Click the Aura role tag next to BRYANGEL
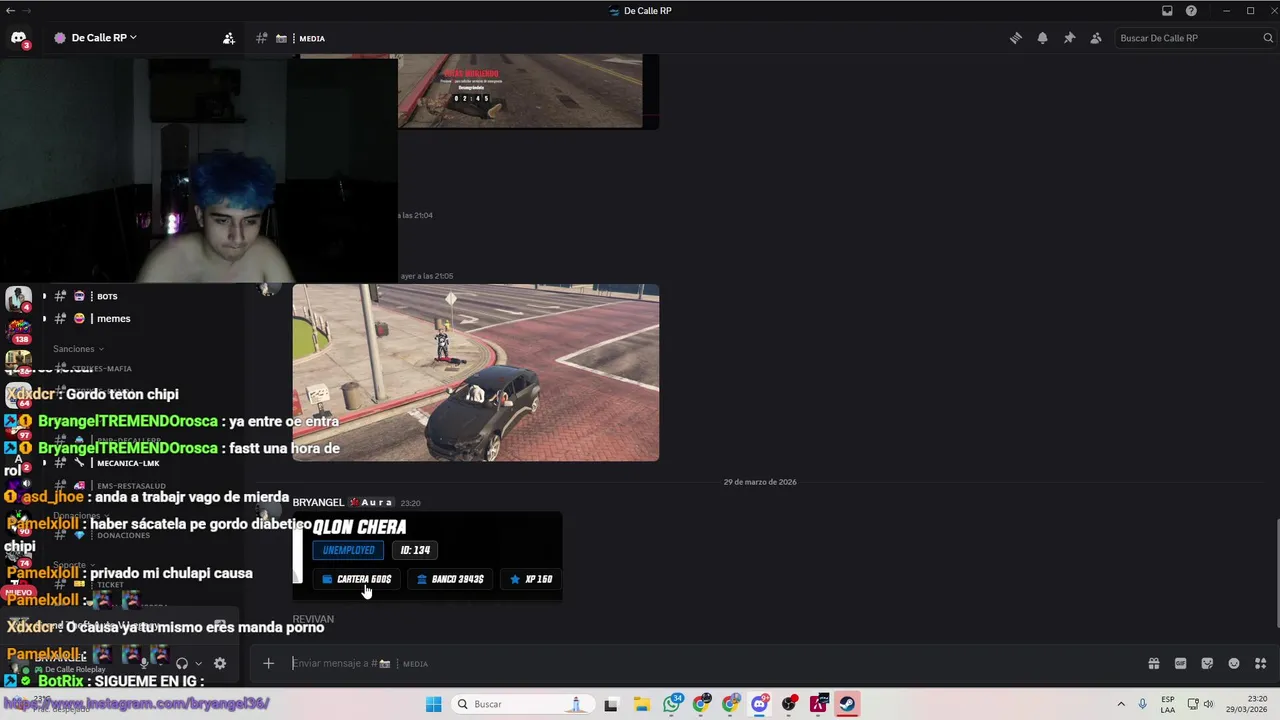Screen dimensions: 1280x720 pos(371,502)
